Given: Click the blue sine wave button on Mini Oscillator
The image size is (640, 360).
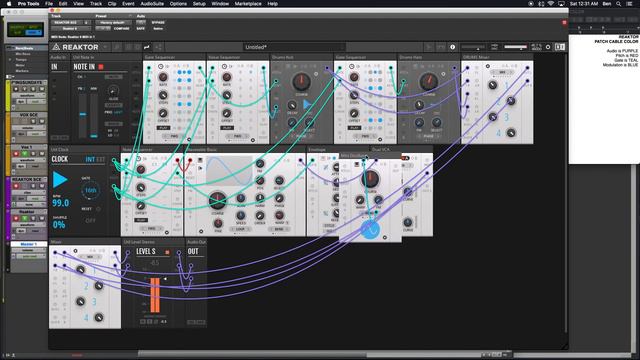Looking at the screenshot, I should [x=370, y=230].
